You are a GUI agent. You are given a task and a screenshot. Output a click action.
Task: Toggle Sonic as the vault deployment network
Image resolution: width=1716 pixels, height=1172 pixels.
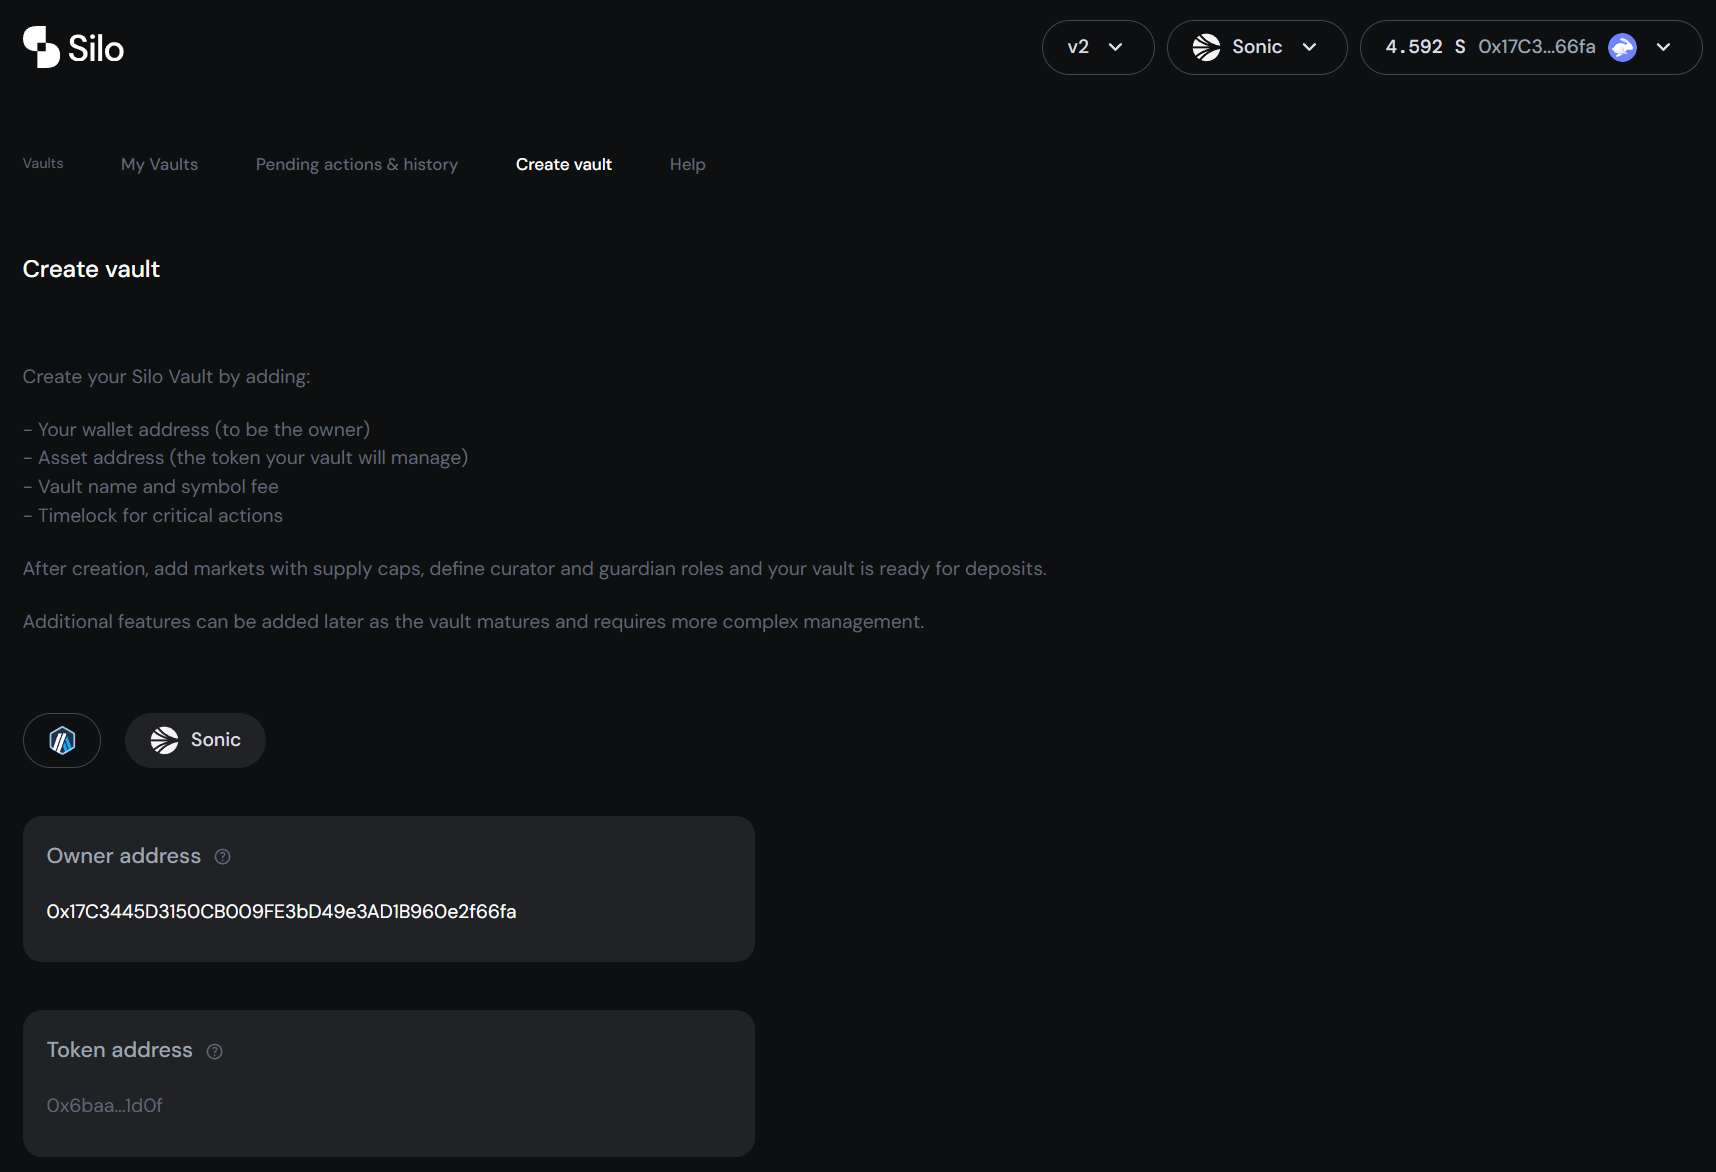click(x=194, y=740)
